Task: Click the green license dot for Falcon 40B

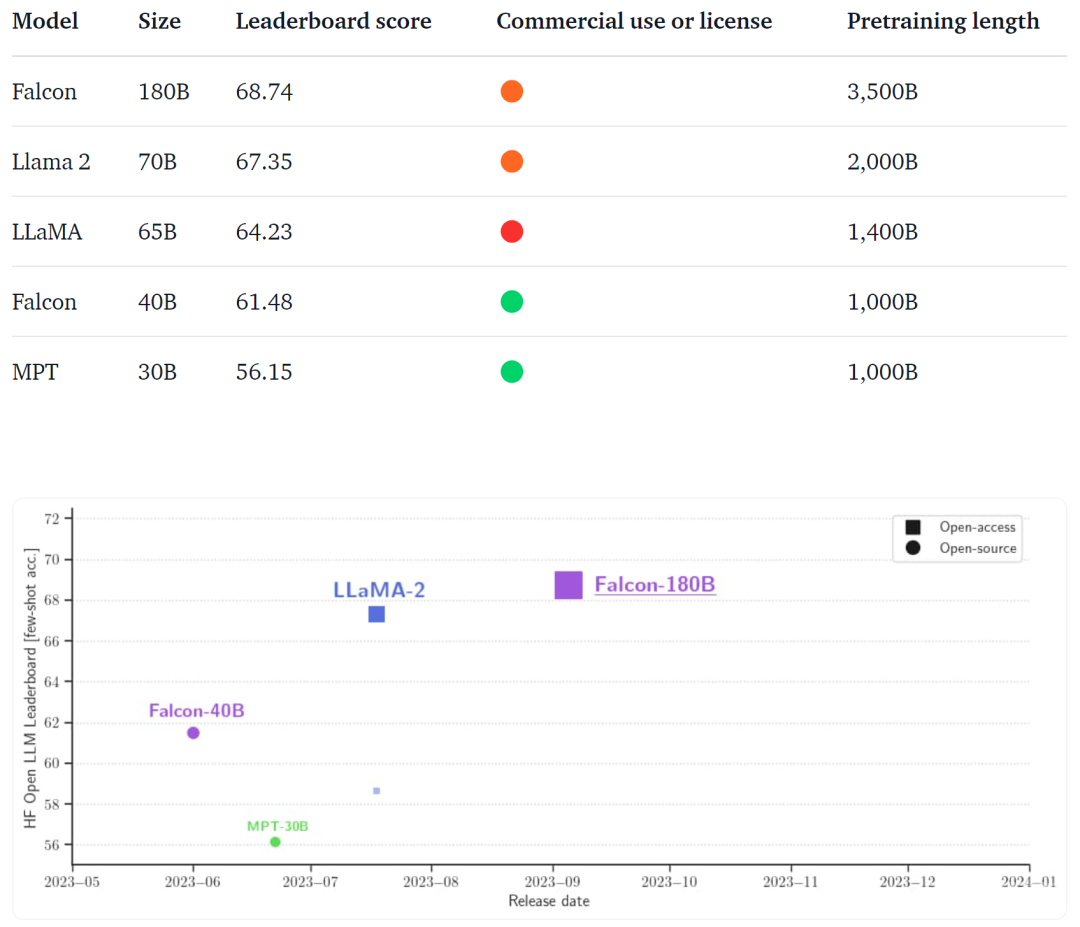Action: [x=512, y=302]
